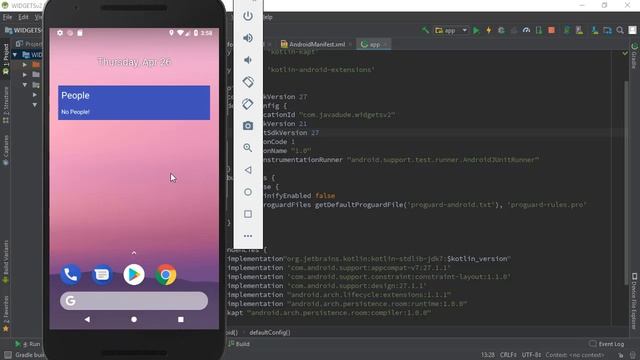This screenshot has height=360, width=640.
Task: Lower emulator volume with volume down icon
Action: [x=247, y=60]
